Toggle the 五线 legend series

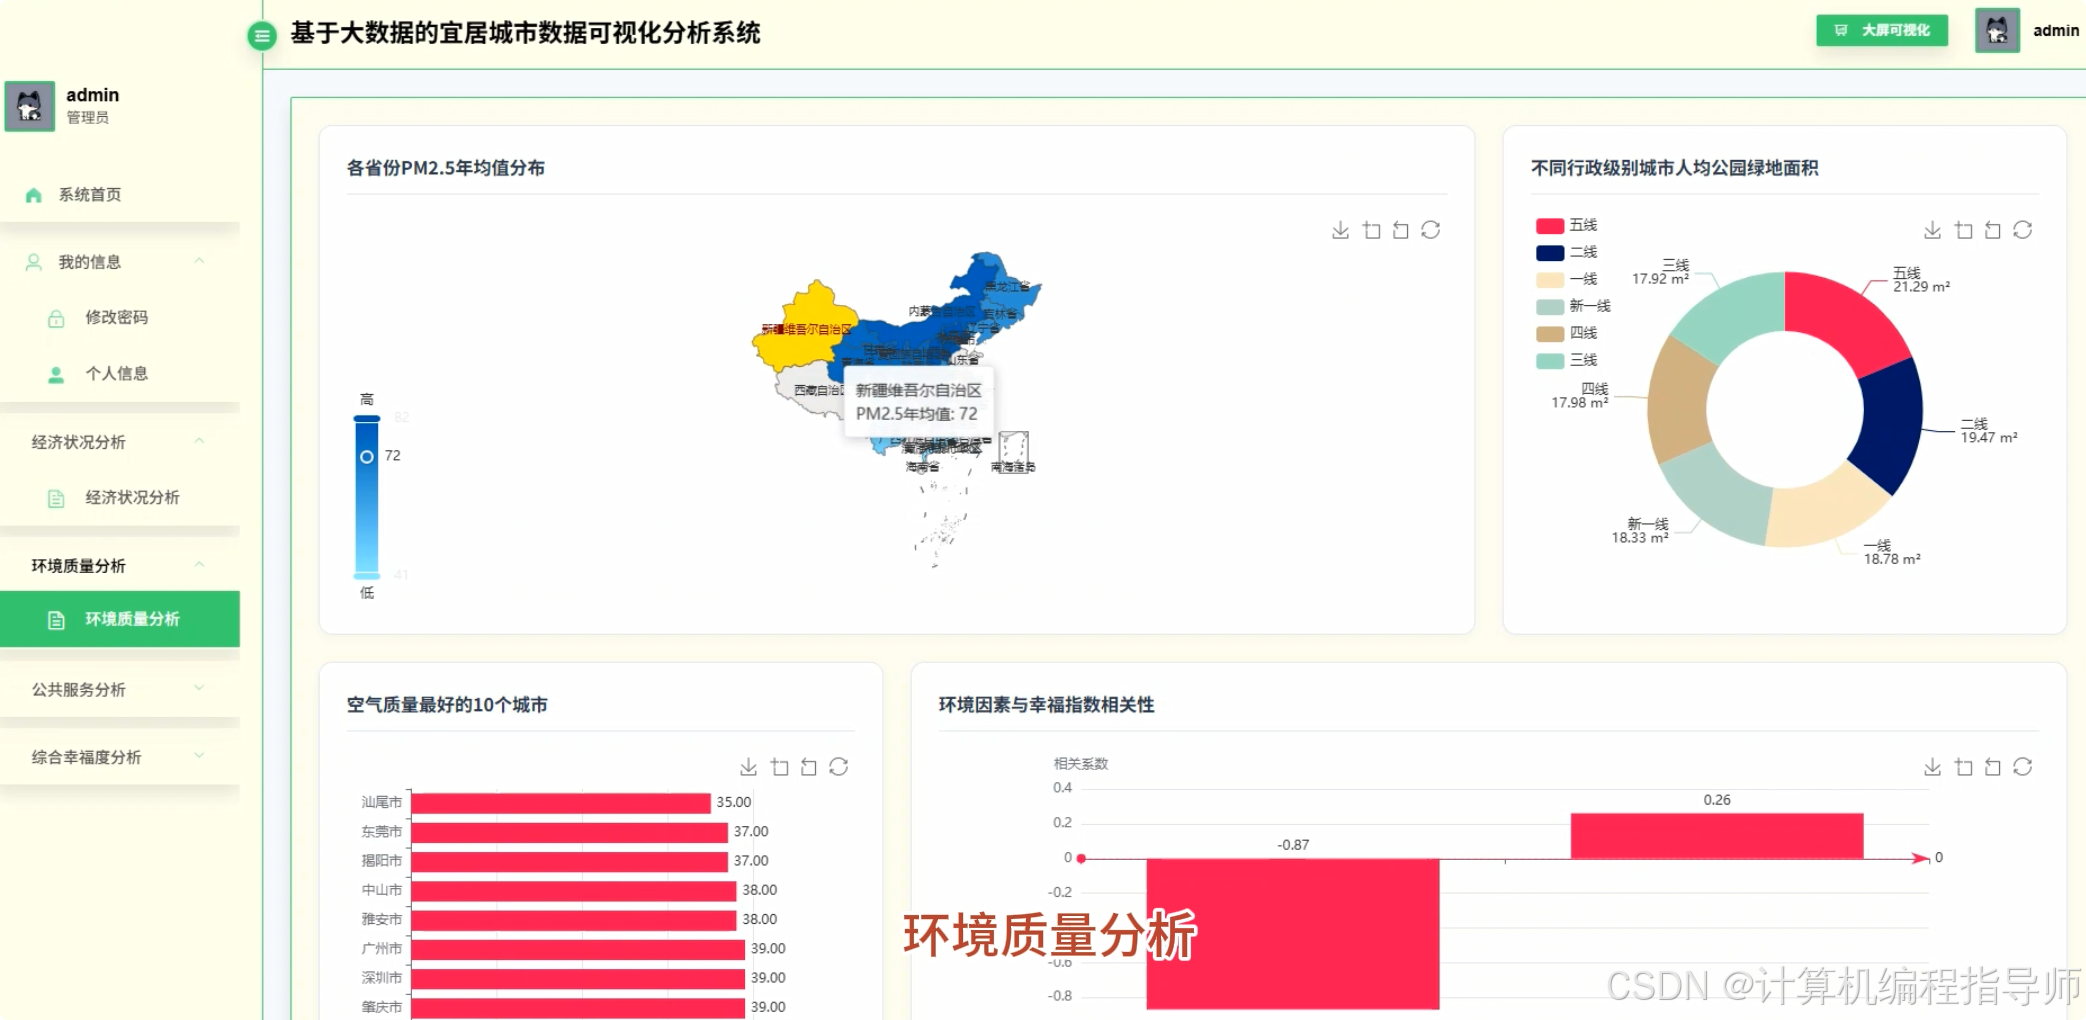coord(1566,226)
